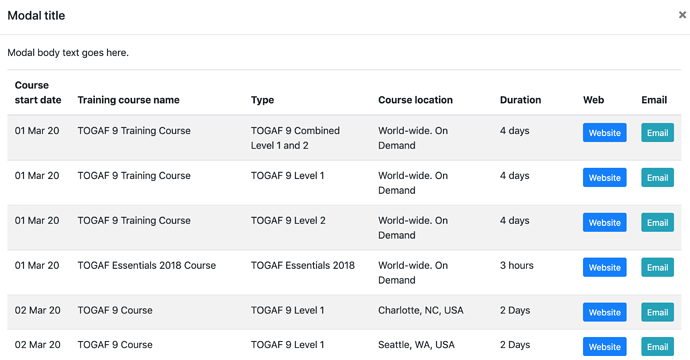Click '2 Days' duration in Seattle row
The image size is (690, 360).
pyautogui.click(x=515, y=345)
